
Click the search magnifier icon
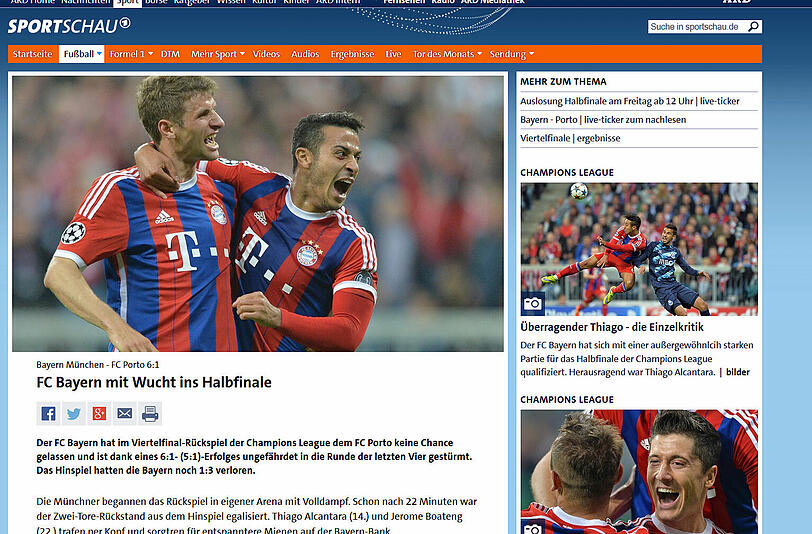pyautogui.click(x=753, y=26)
